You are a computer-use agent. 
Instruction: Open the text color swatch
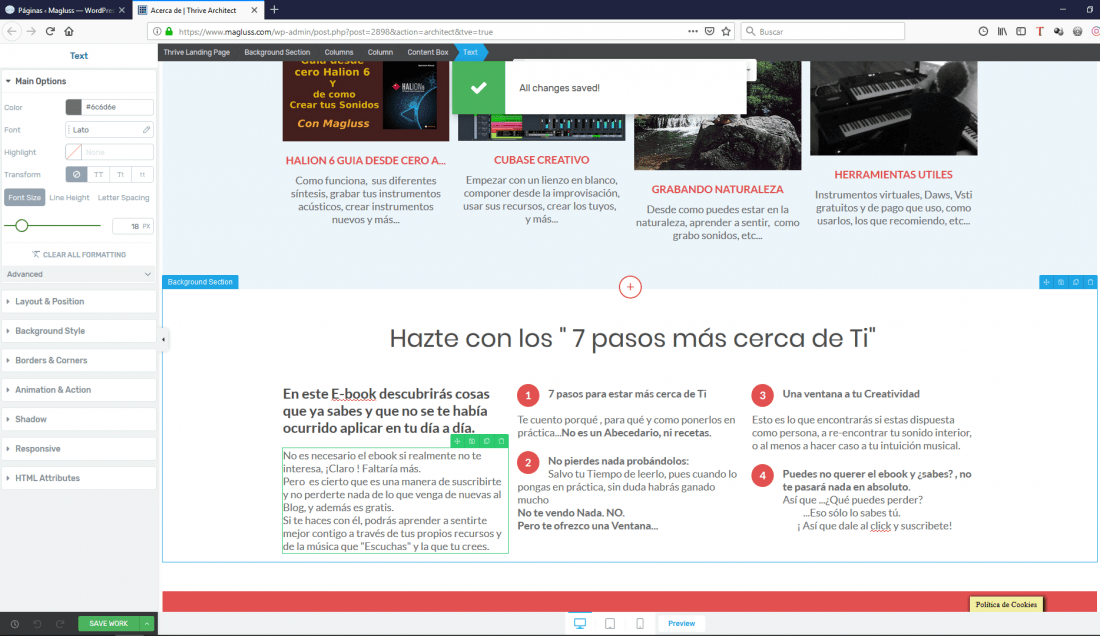pyautogui.click(x=74, y=107)
